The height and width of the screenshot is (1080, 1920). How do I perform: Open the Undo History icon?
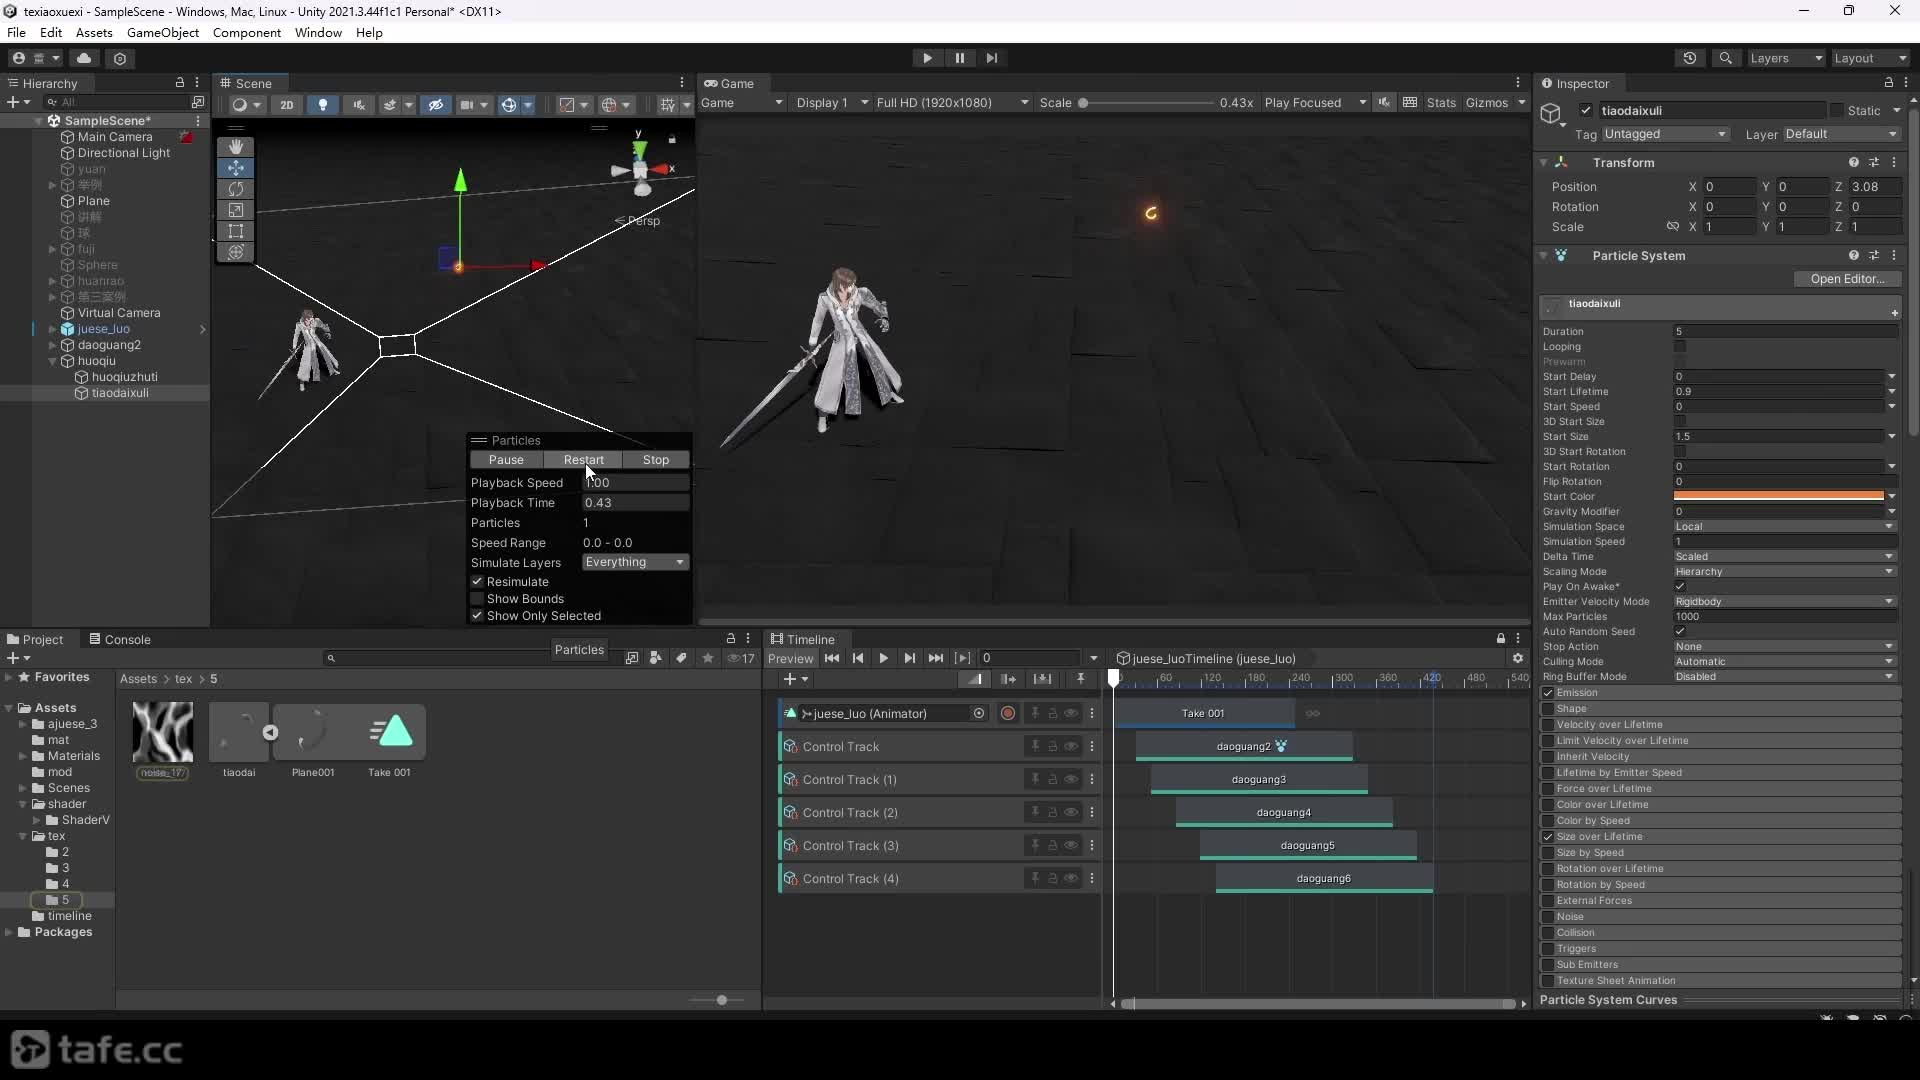pos(1690,58)
